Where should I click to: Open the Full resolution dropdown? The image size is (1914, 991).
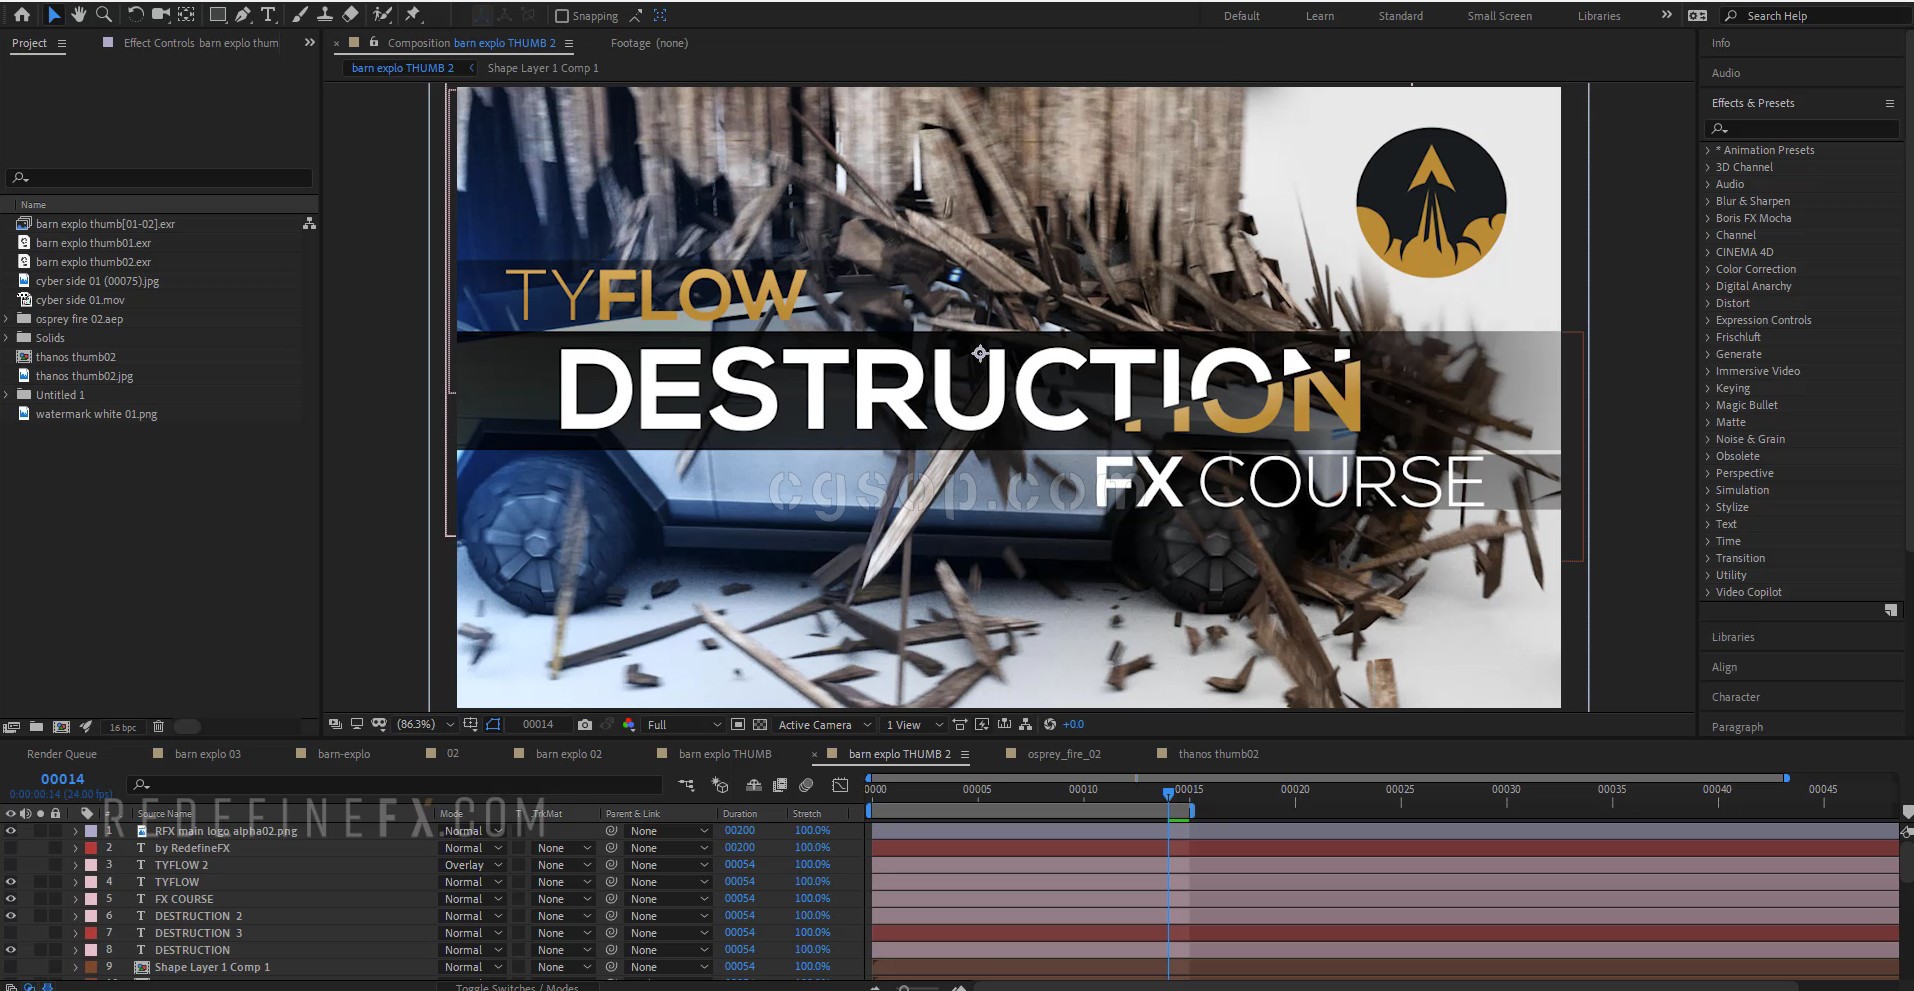click(684, 725)
